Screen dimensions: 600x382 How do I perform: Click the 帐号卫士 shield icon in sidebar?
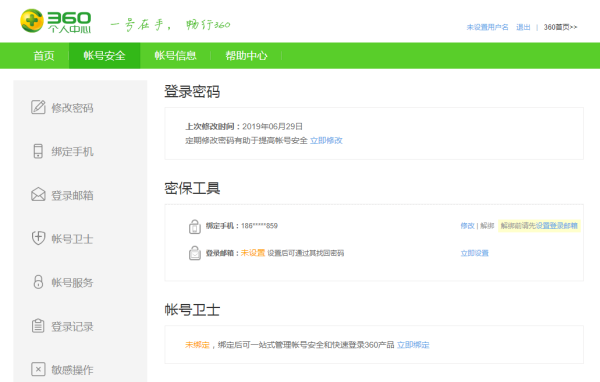[x=38, y=238]
